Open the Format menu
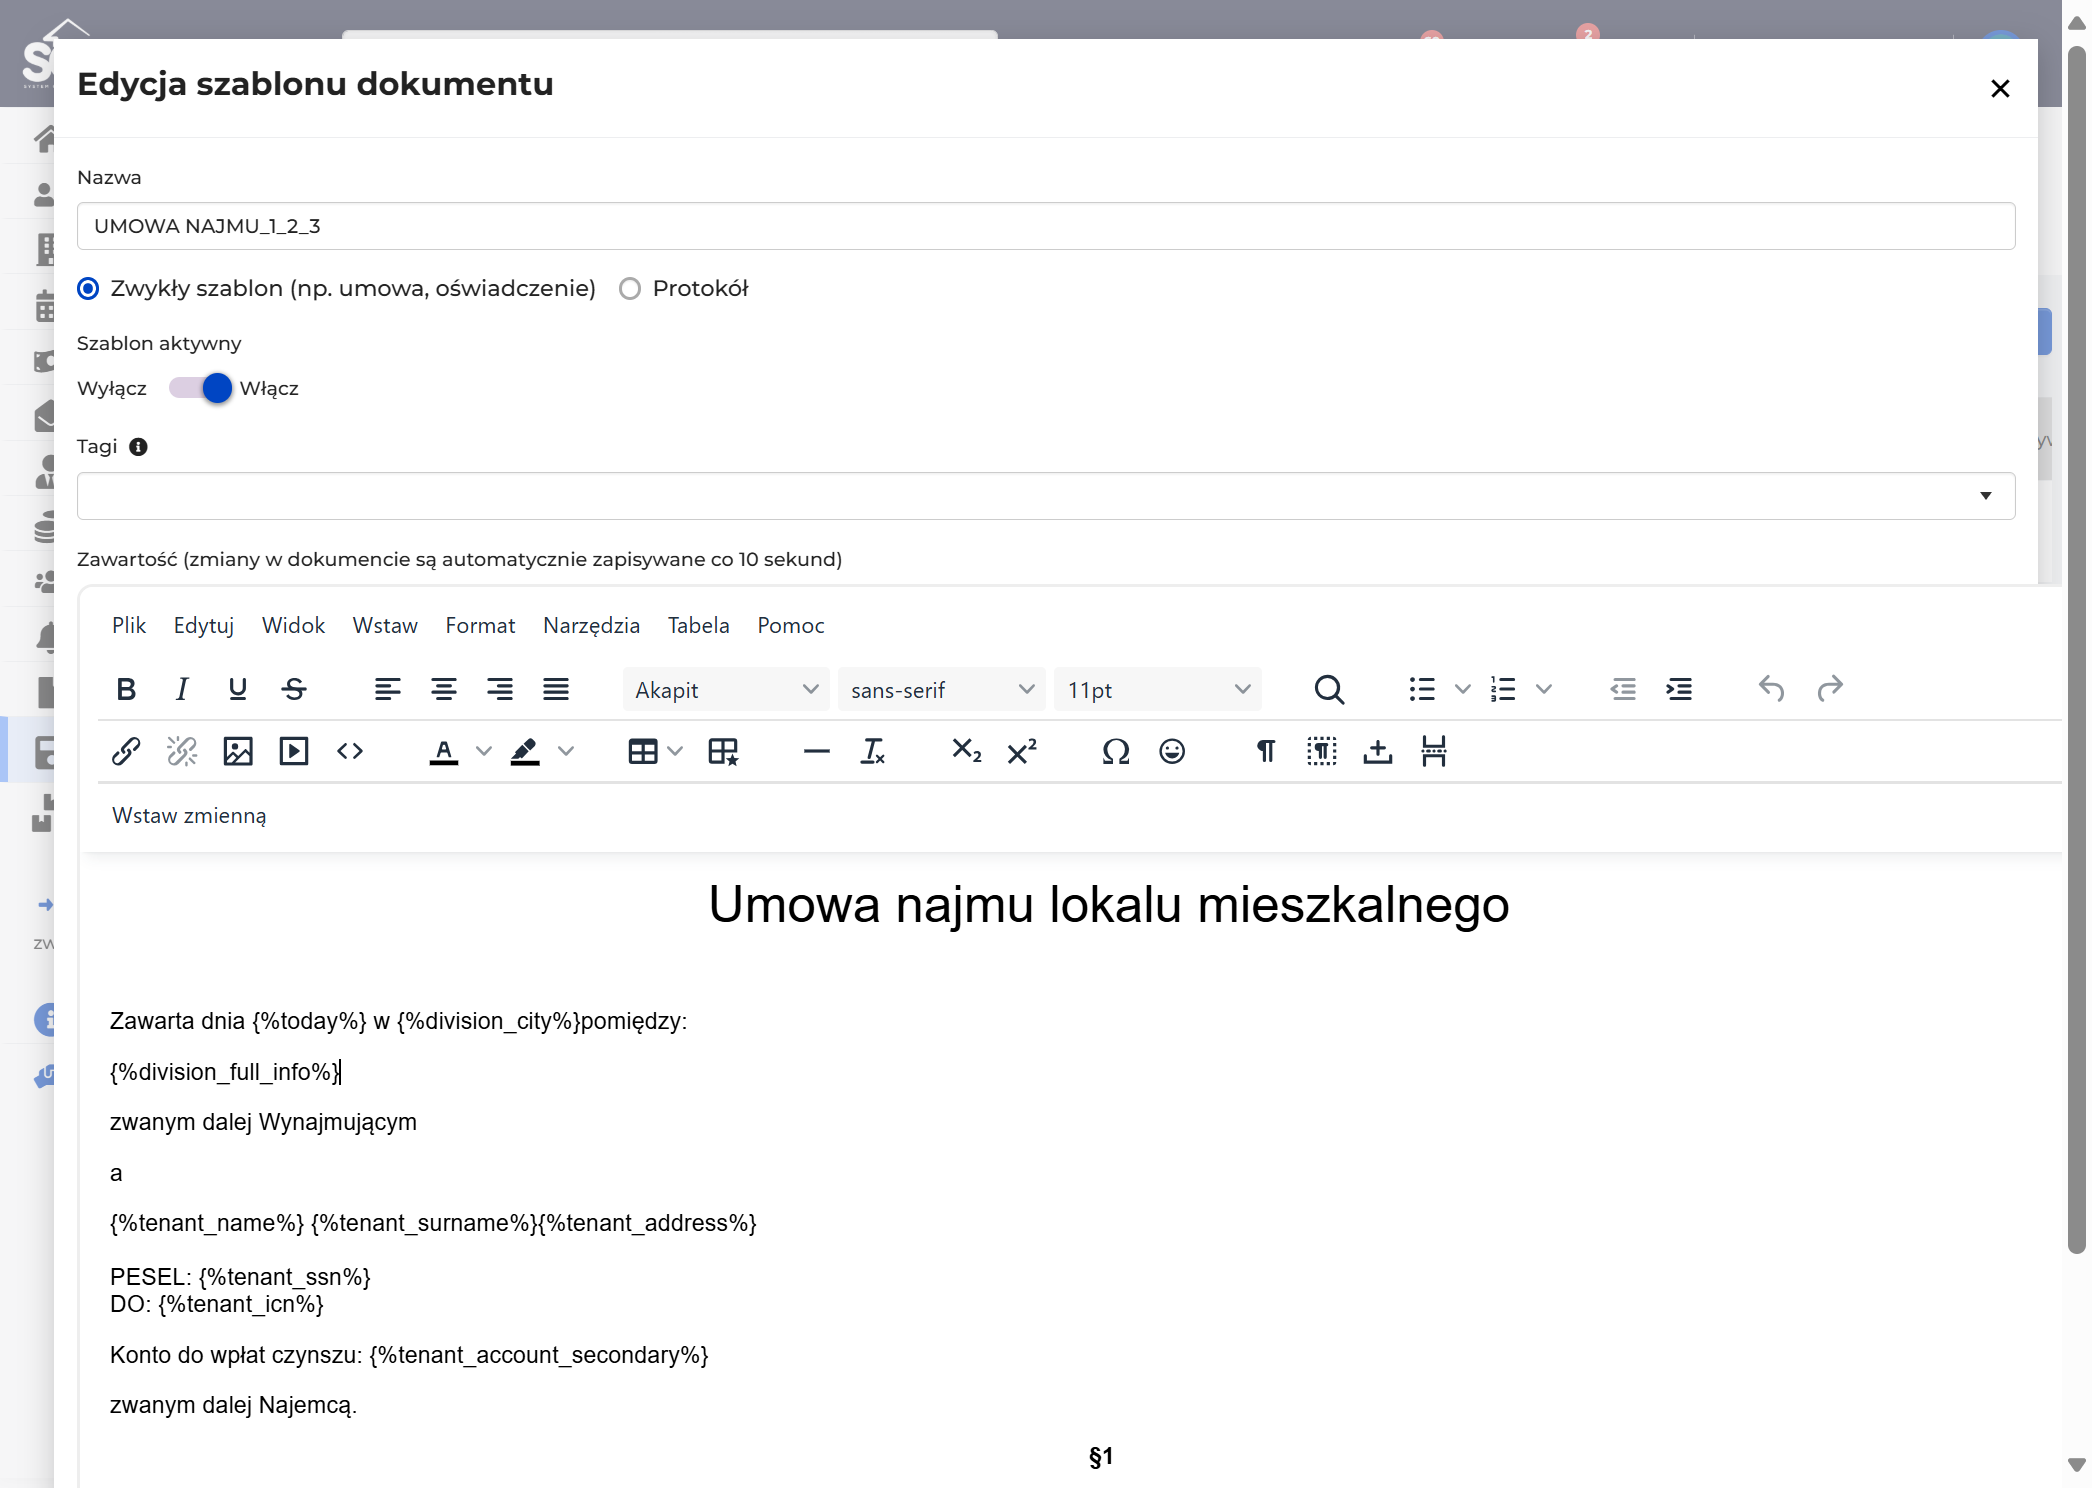The width and height of the screenshot is (2092, 1488). click(480, 625)
